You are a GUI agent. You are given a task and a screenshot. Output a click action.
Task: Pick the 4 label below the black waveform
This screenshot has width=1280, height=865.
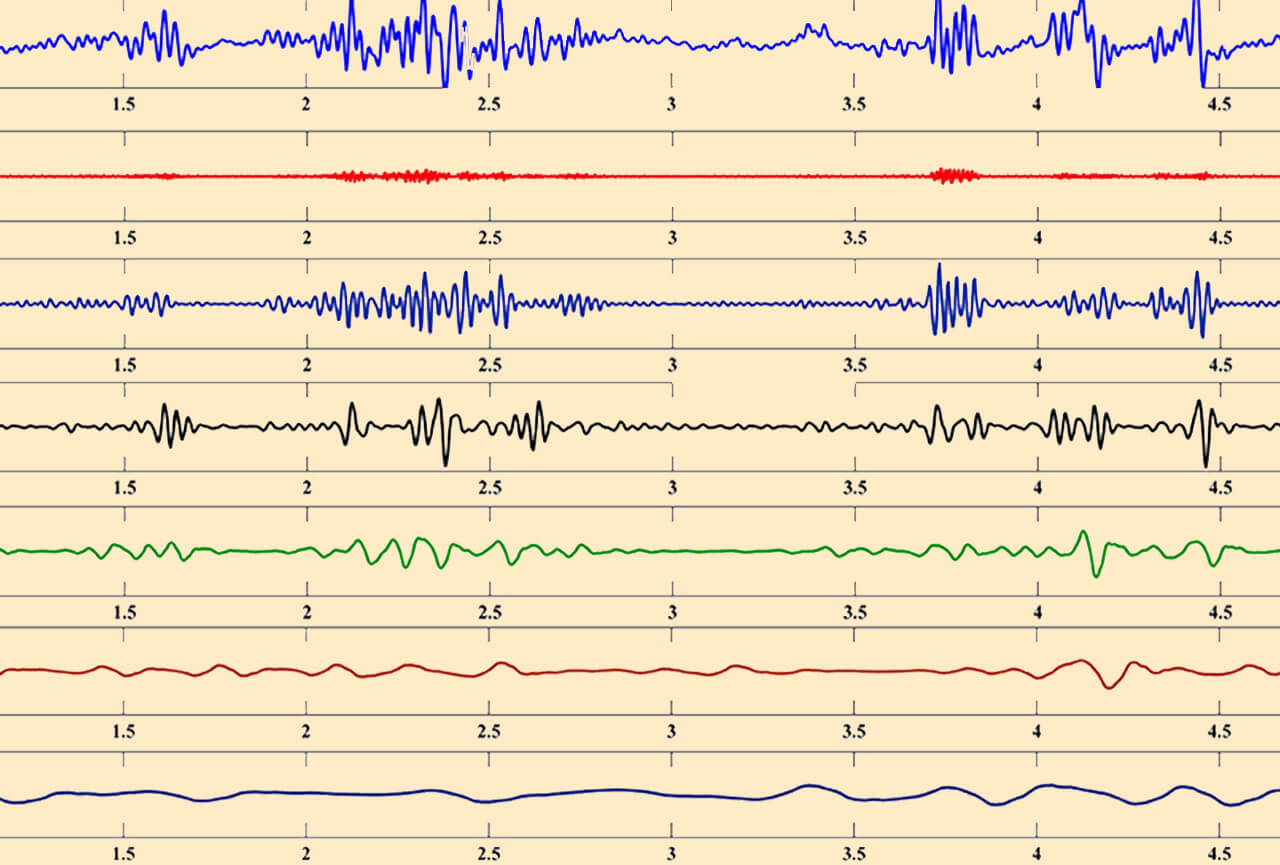(1038, 488)
